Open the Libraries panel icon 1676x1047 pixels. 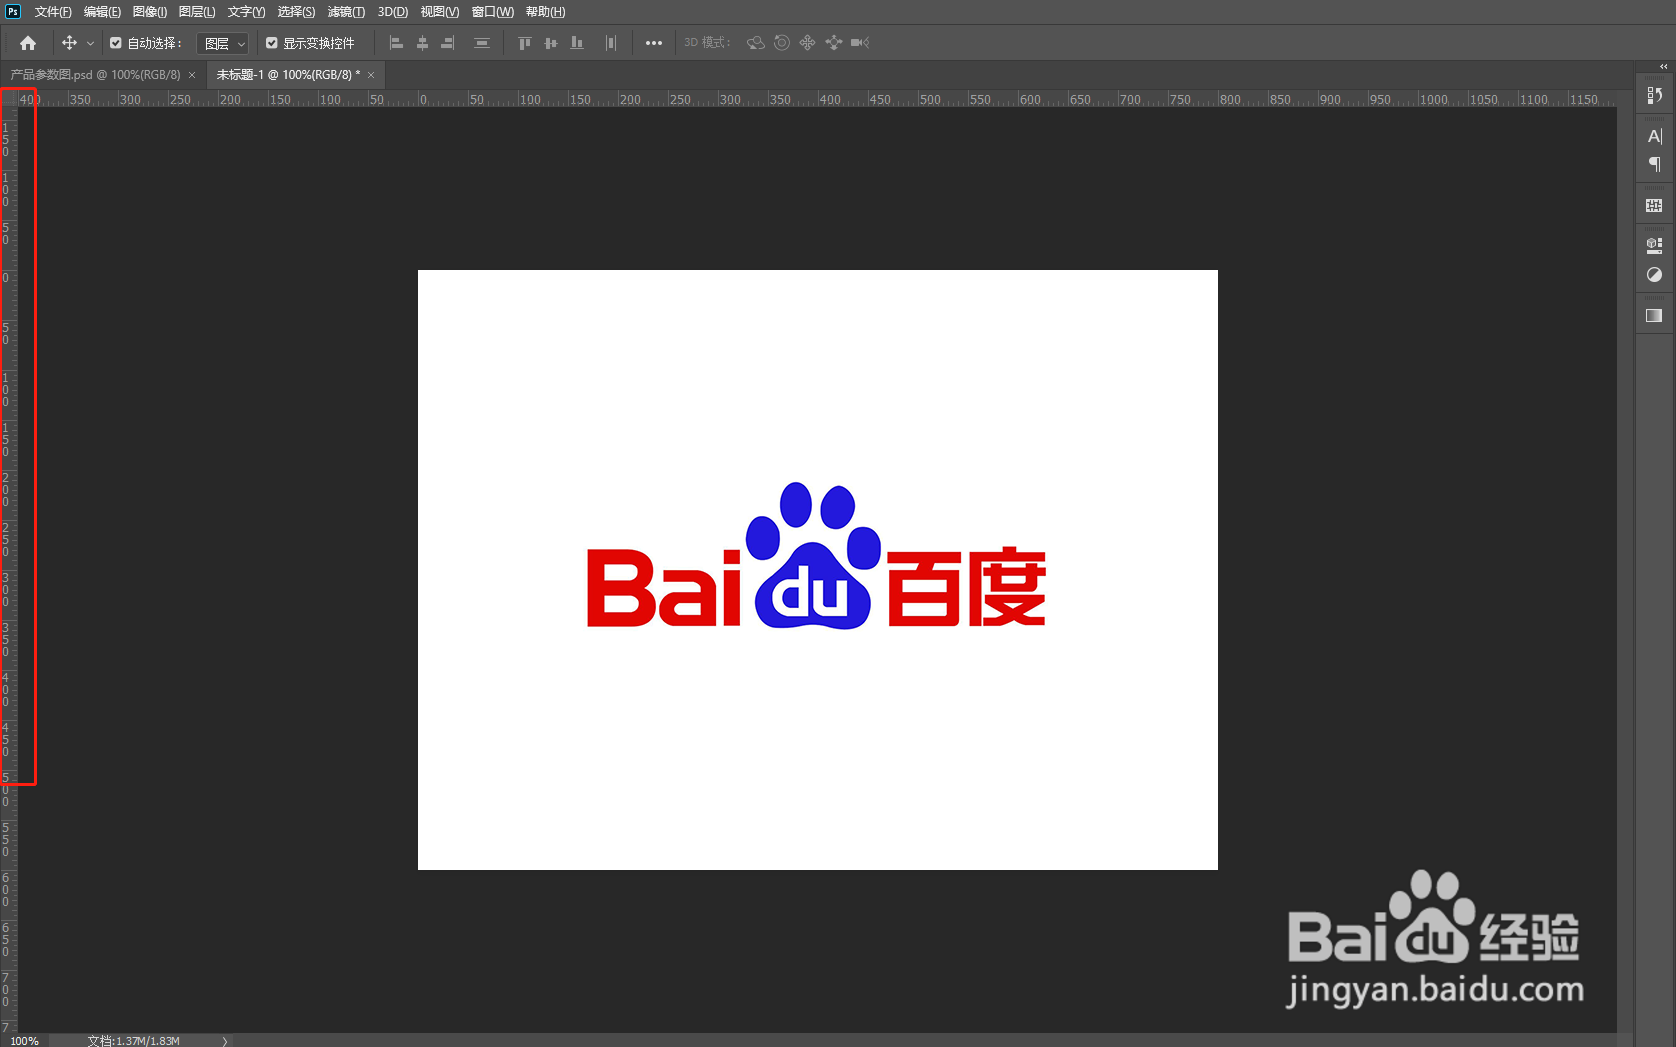coord(1654,246)
